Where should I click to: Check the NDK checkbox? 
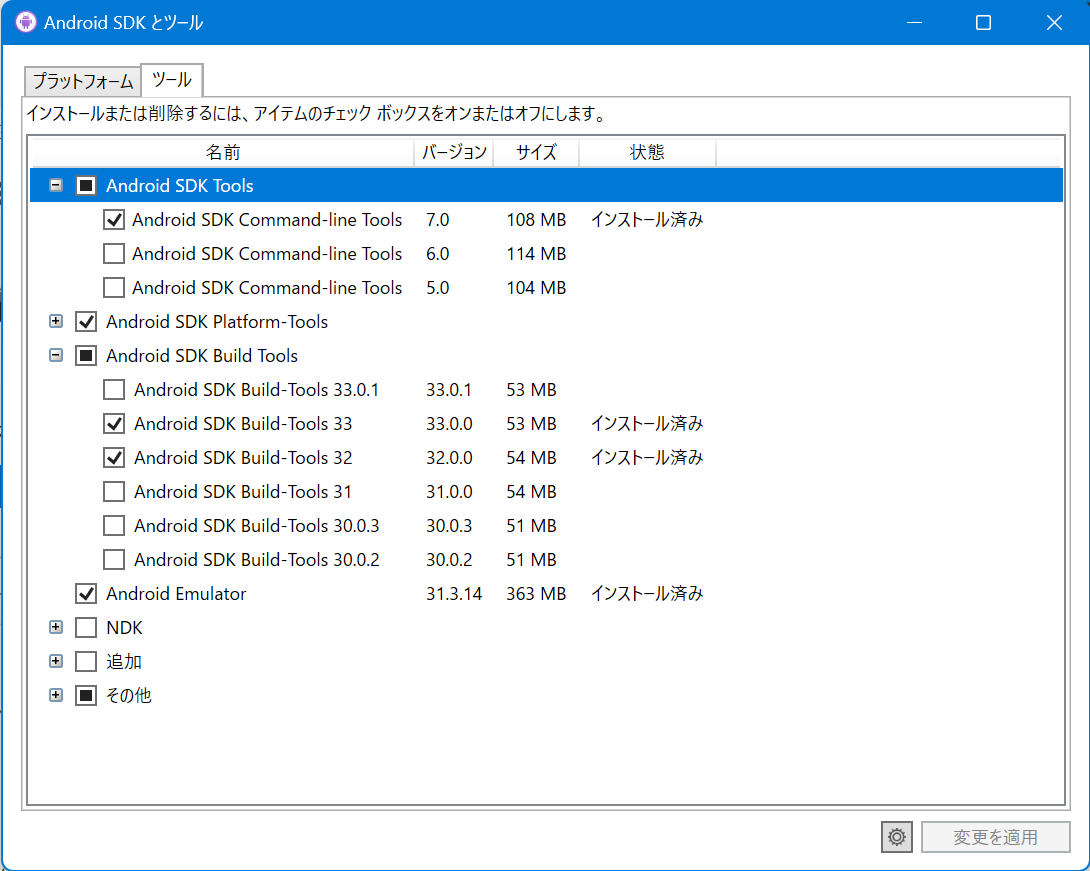tap(86, 628)
